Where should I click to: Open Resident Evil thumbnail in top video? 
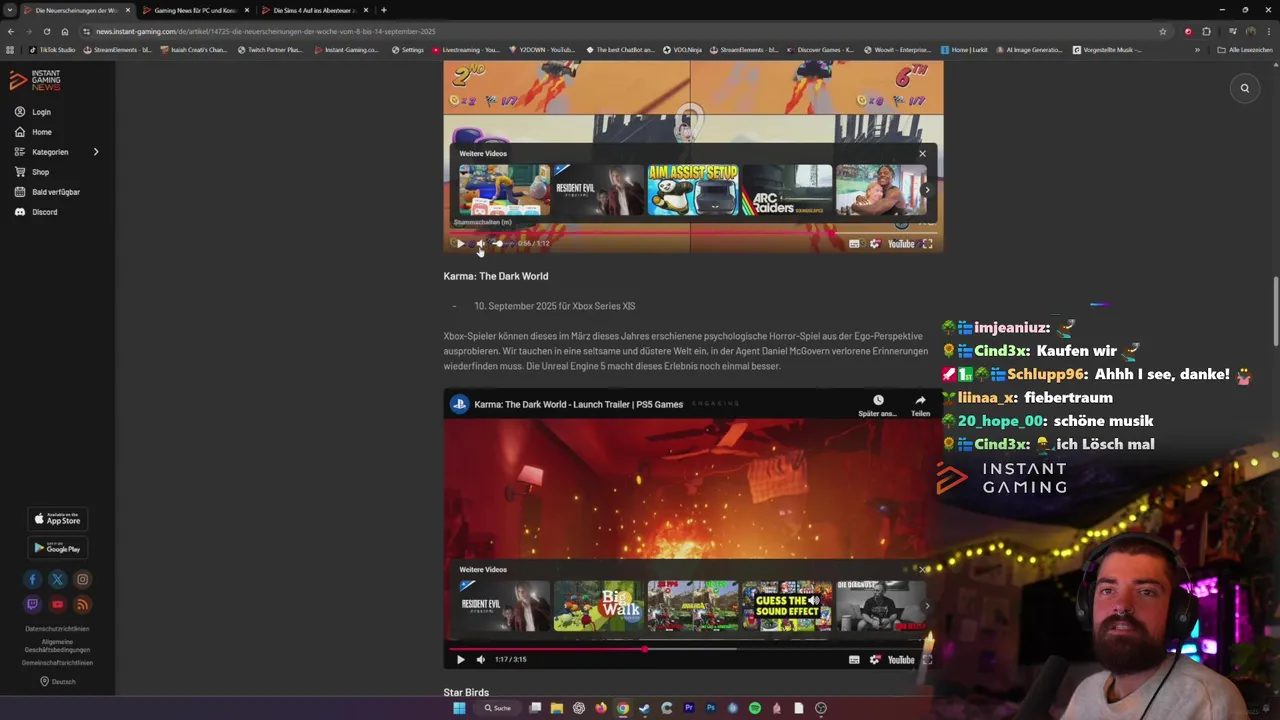(599, 190)
